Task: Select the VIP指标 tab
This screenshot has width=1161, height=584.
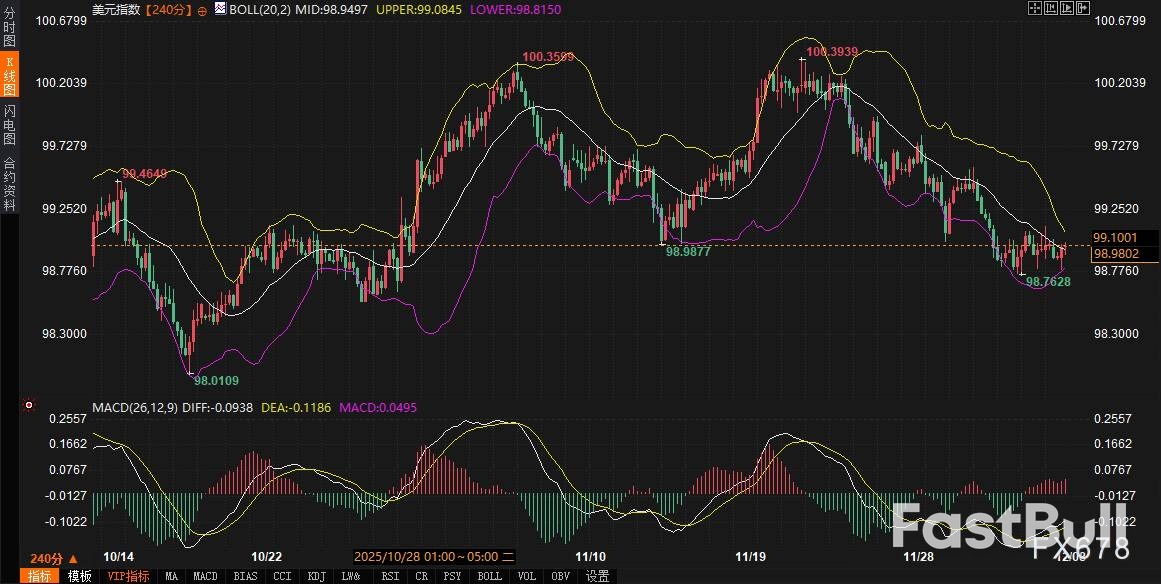Action: (128, 576)
